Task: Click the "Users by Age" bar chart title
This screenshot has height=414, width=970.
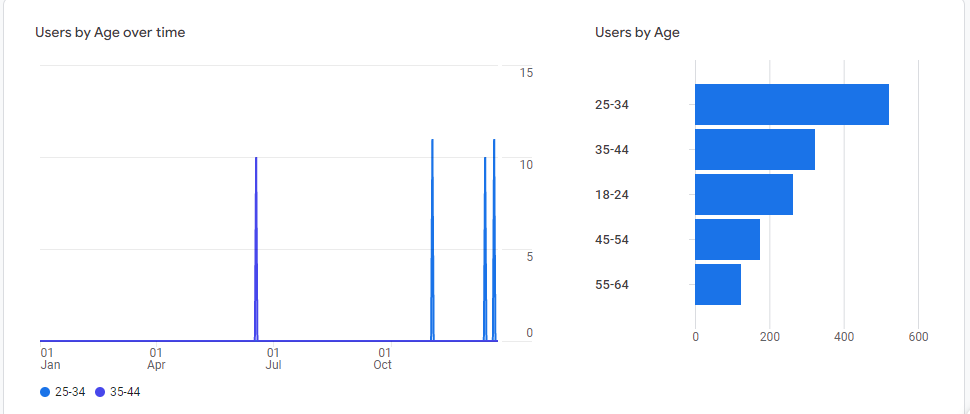Action: coord(637,32)
